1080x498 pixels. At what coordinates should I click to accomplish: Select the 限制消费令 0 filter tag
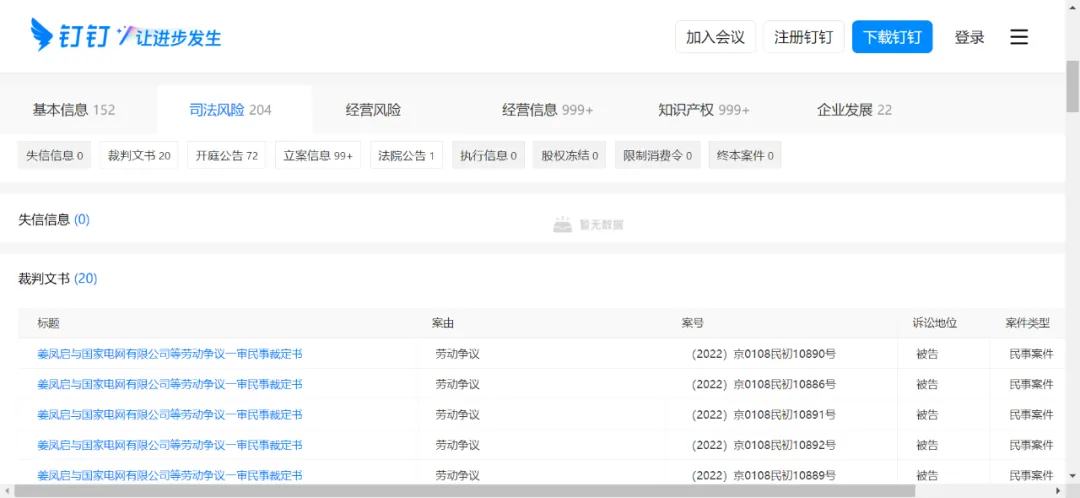657,155
